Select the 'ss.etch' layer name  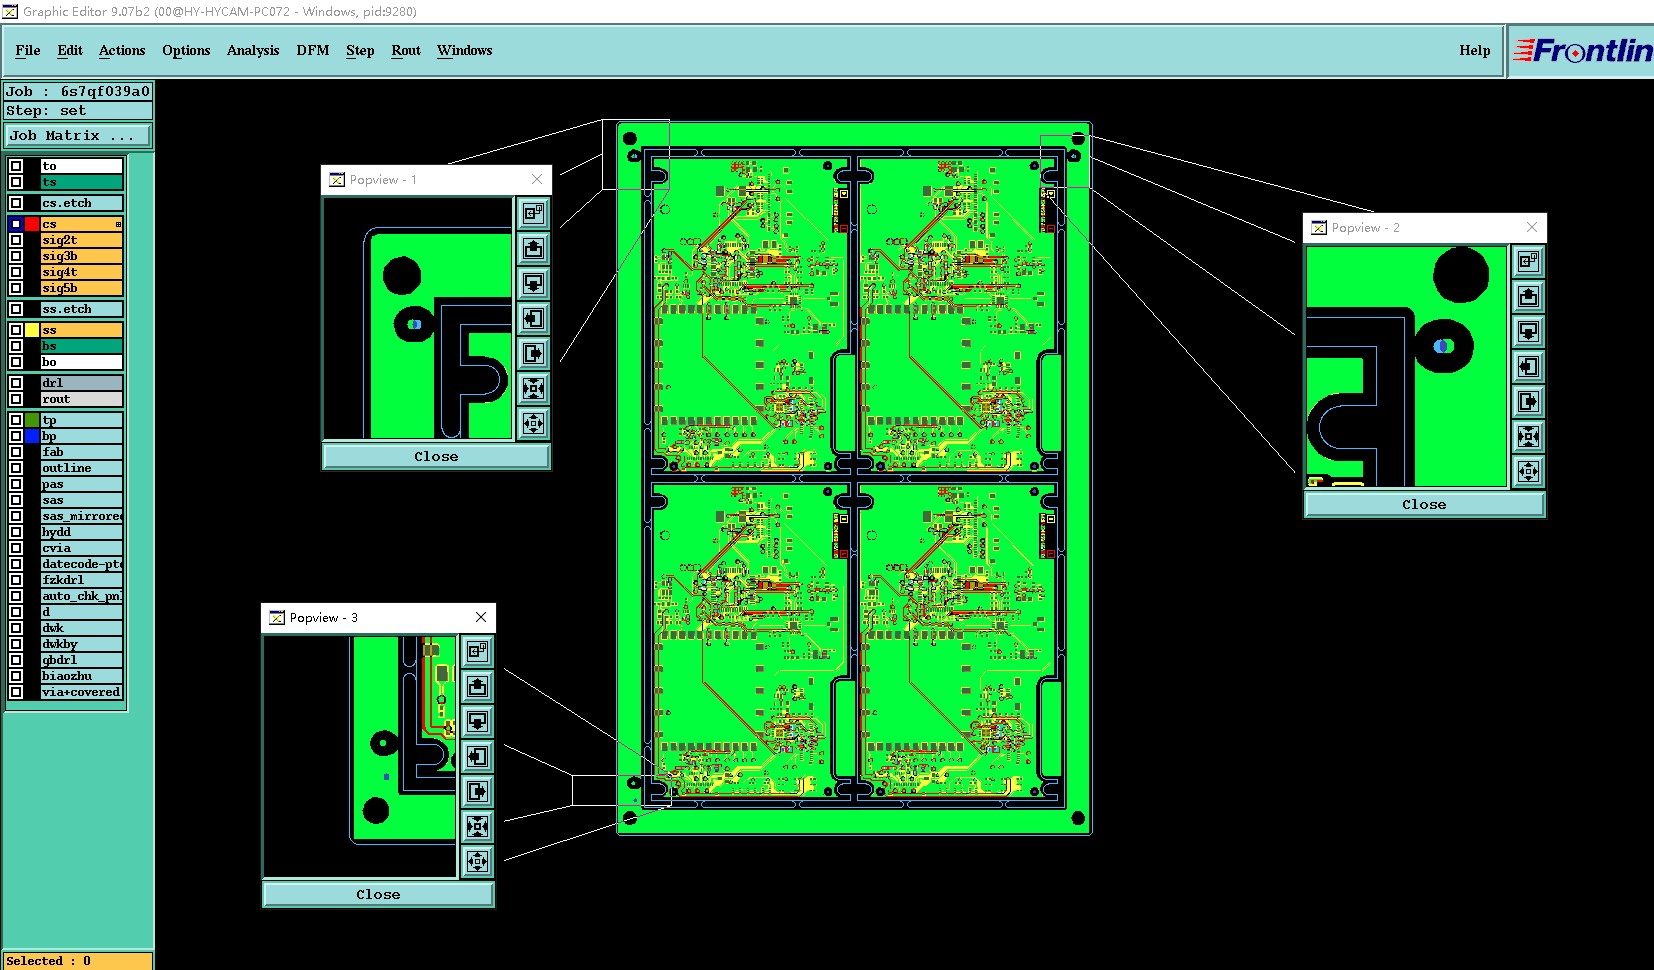(81, 309)
